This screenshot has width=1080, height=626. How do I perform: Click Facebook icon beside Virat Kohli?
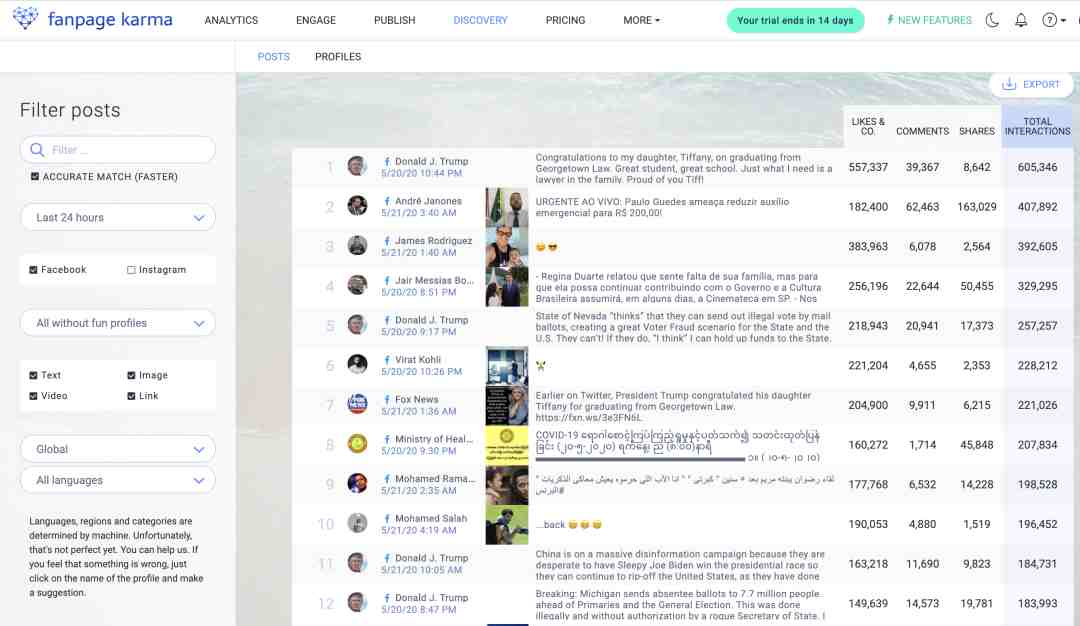[387, 359]
